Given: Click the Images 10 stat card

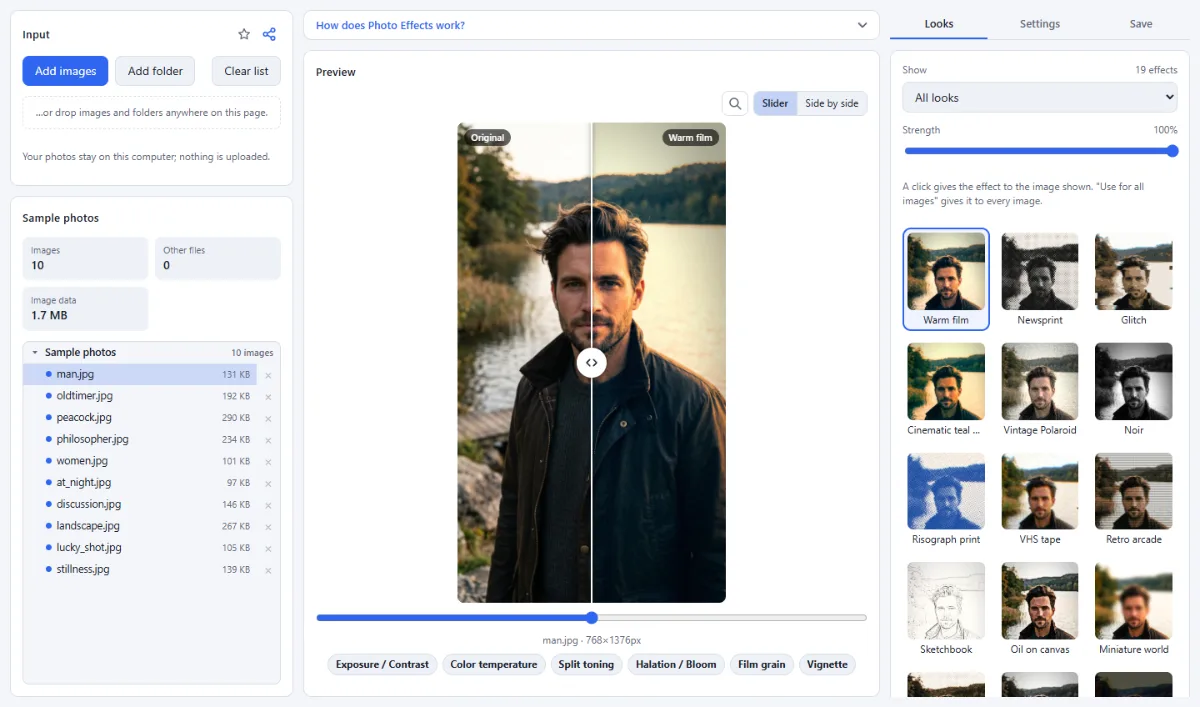Looking at the screenshot, I should (x=85, y=258).
